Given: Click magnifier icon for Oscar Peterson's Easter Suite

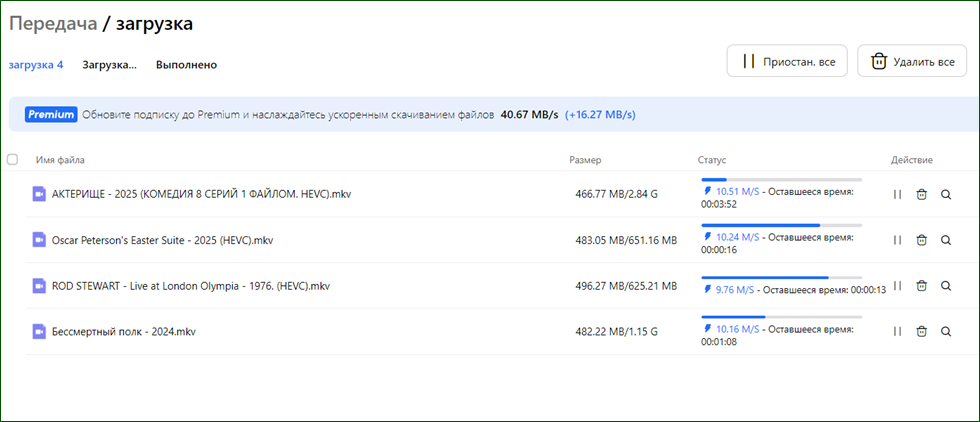Looking at the screenshot, I should (x=946, y=240).
